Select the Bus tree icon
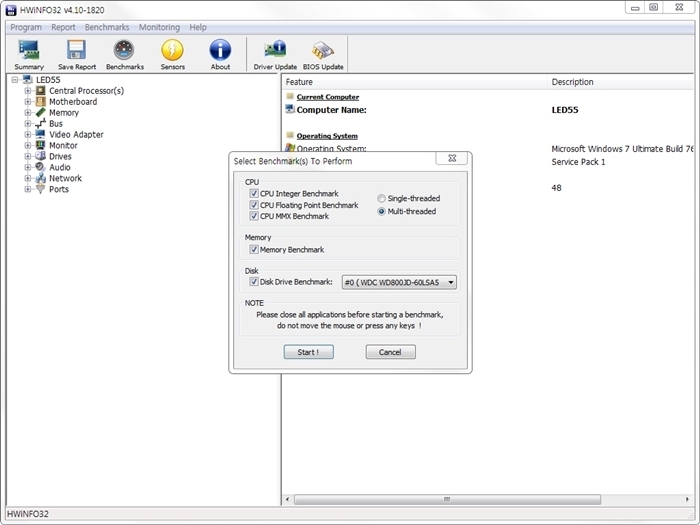 click(x=41, y=124)
